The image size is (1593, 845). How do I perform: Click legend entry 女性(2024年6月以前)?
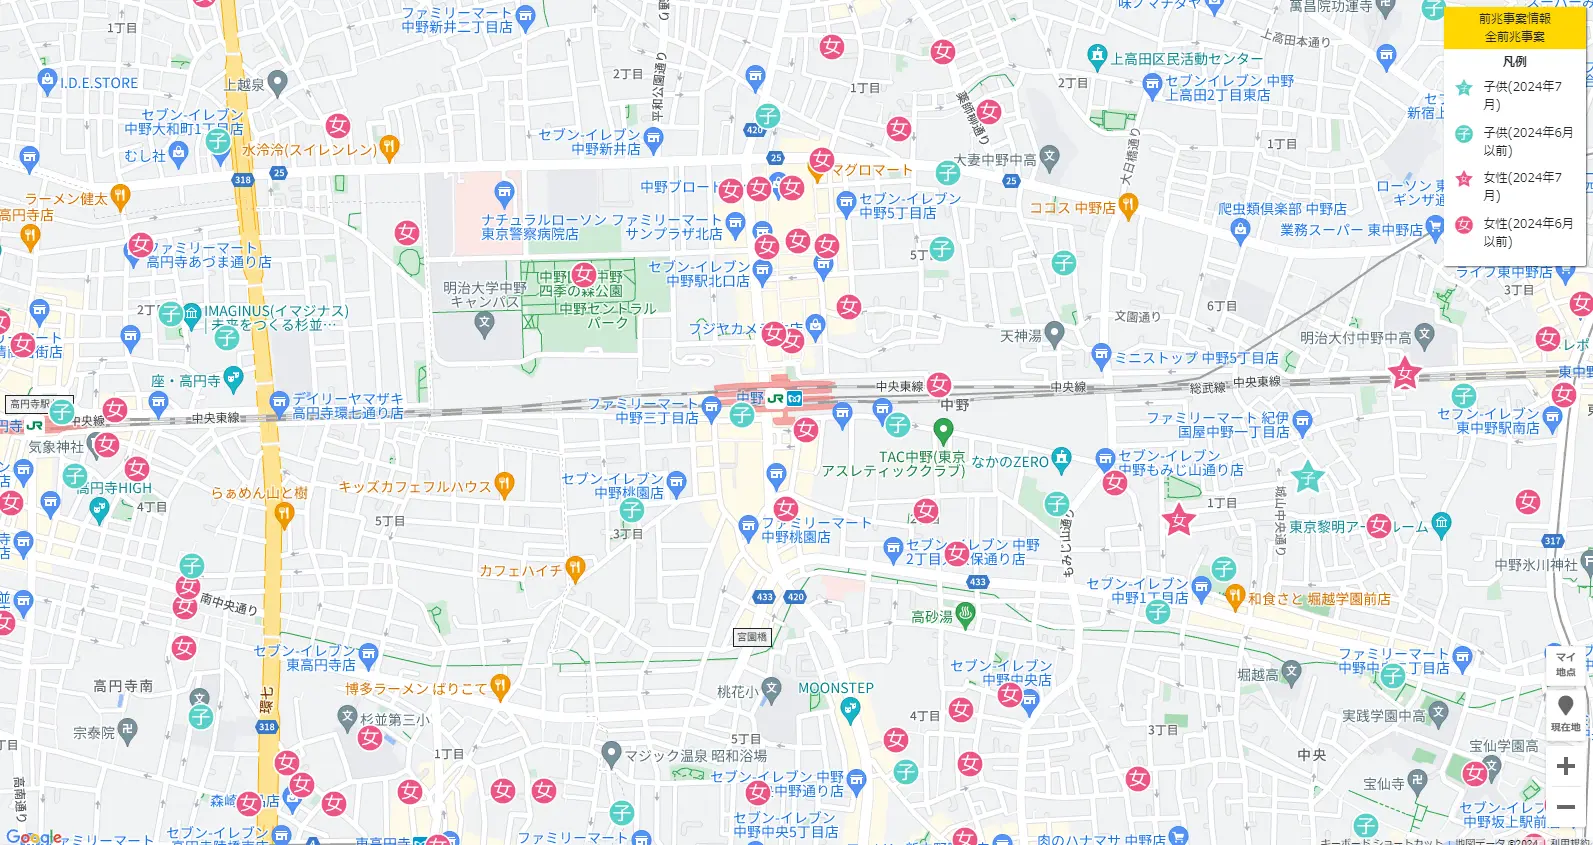tap(1515, 232)
